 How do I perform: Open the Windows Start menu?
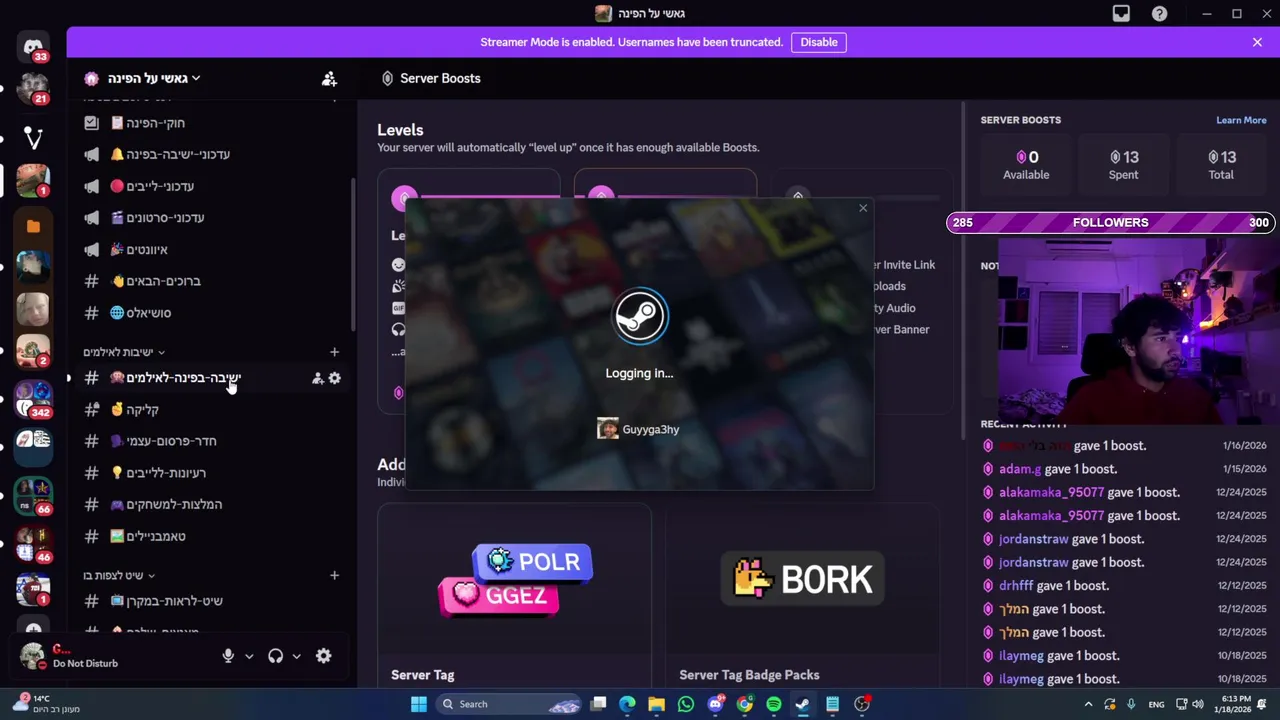419,704
